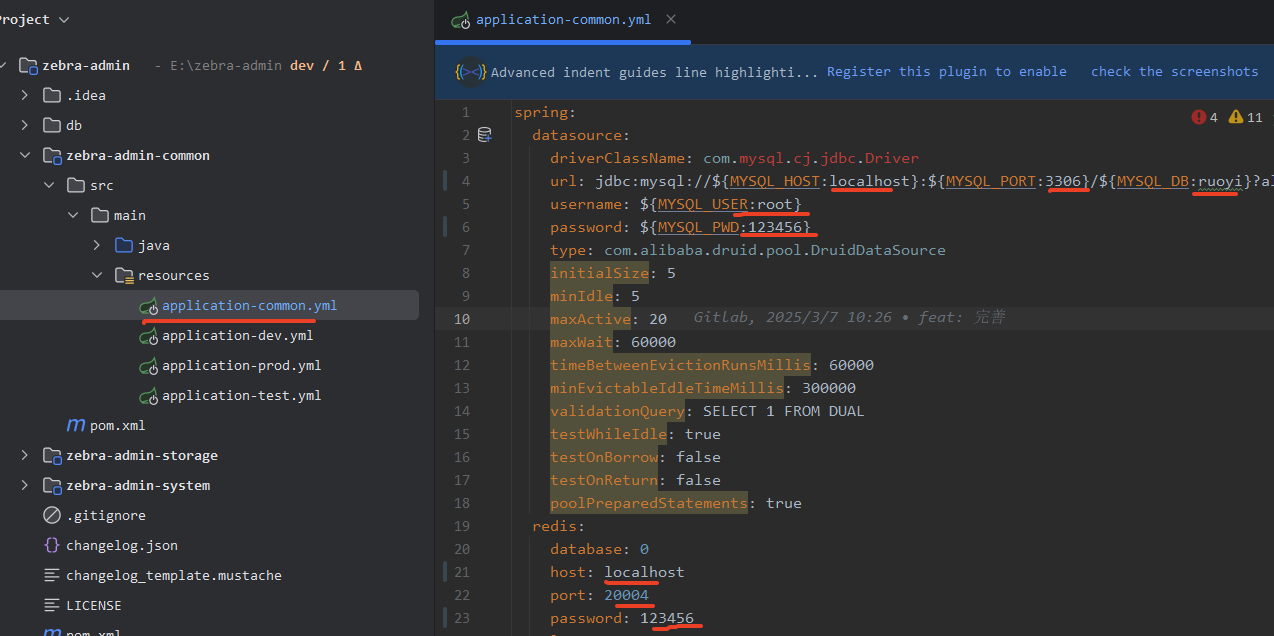Viewport: 1274px width, 636px height.
Task: Expand the zebra-admin-storage module
Action: [x=25, y=455]
